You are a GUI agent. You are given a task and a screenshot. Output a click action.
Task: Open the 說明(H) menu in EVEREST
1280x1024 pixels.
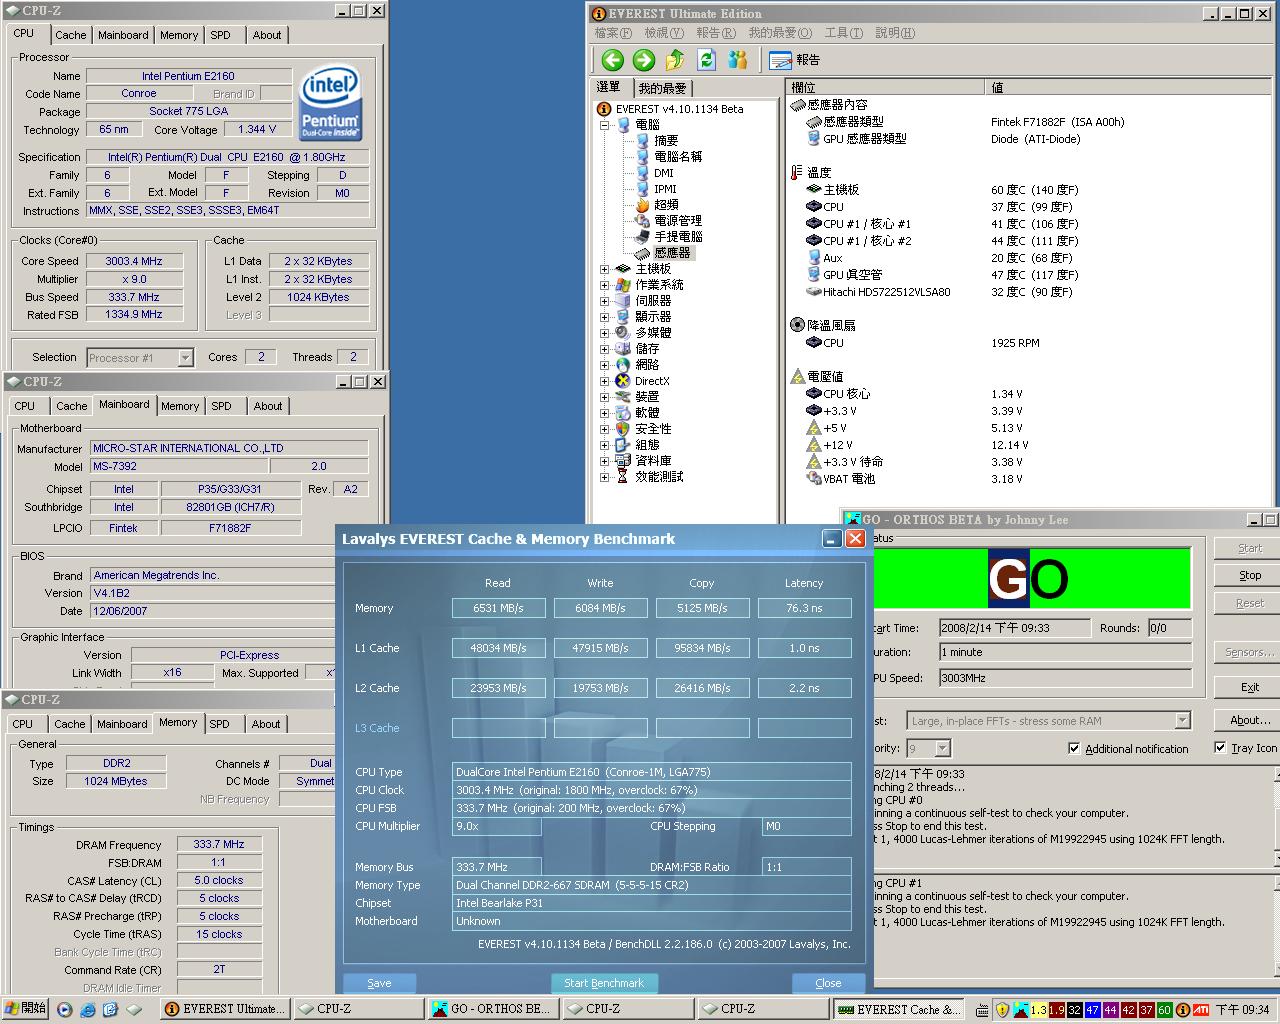[x=895, y=33]
